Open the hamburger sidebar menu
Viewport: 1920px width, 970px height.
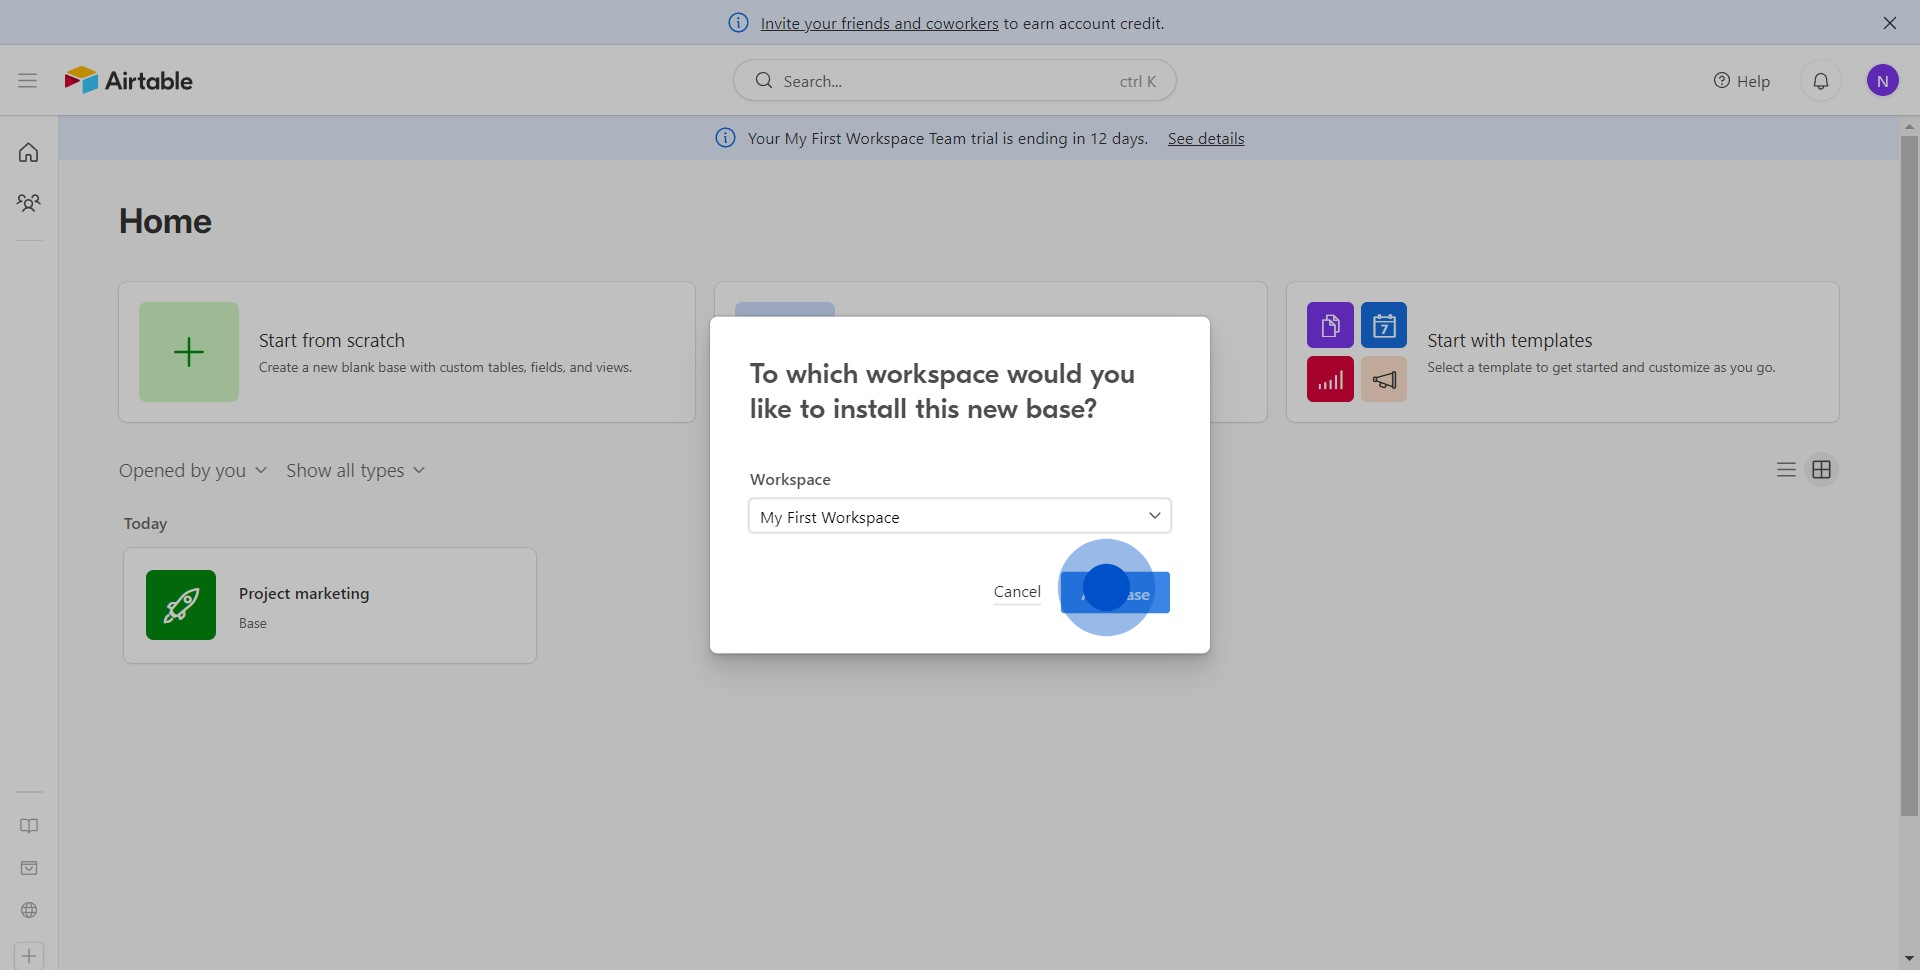(x=27, y=80)
